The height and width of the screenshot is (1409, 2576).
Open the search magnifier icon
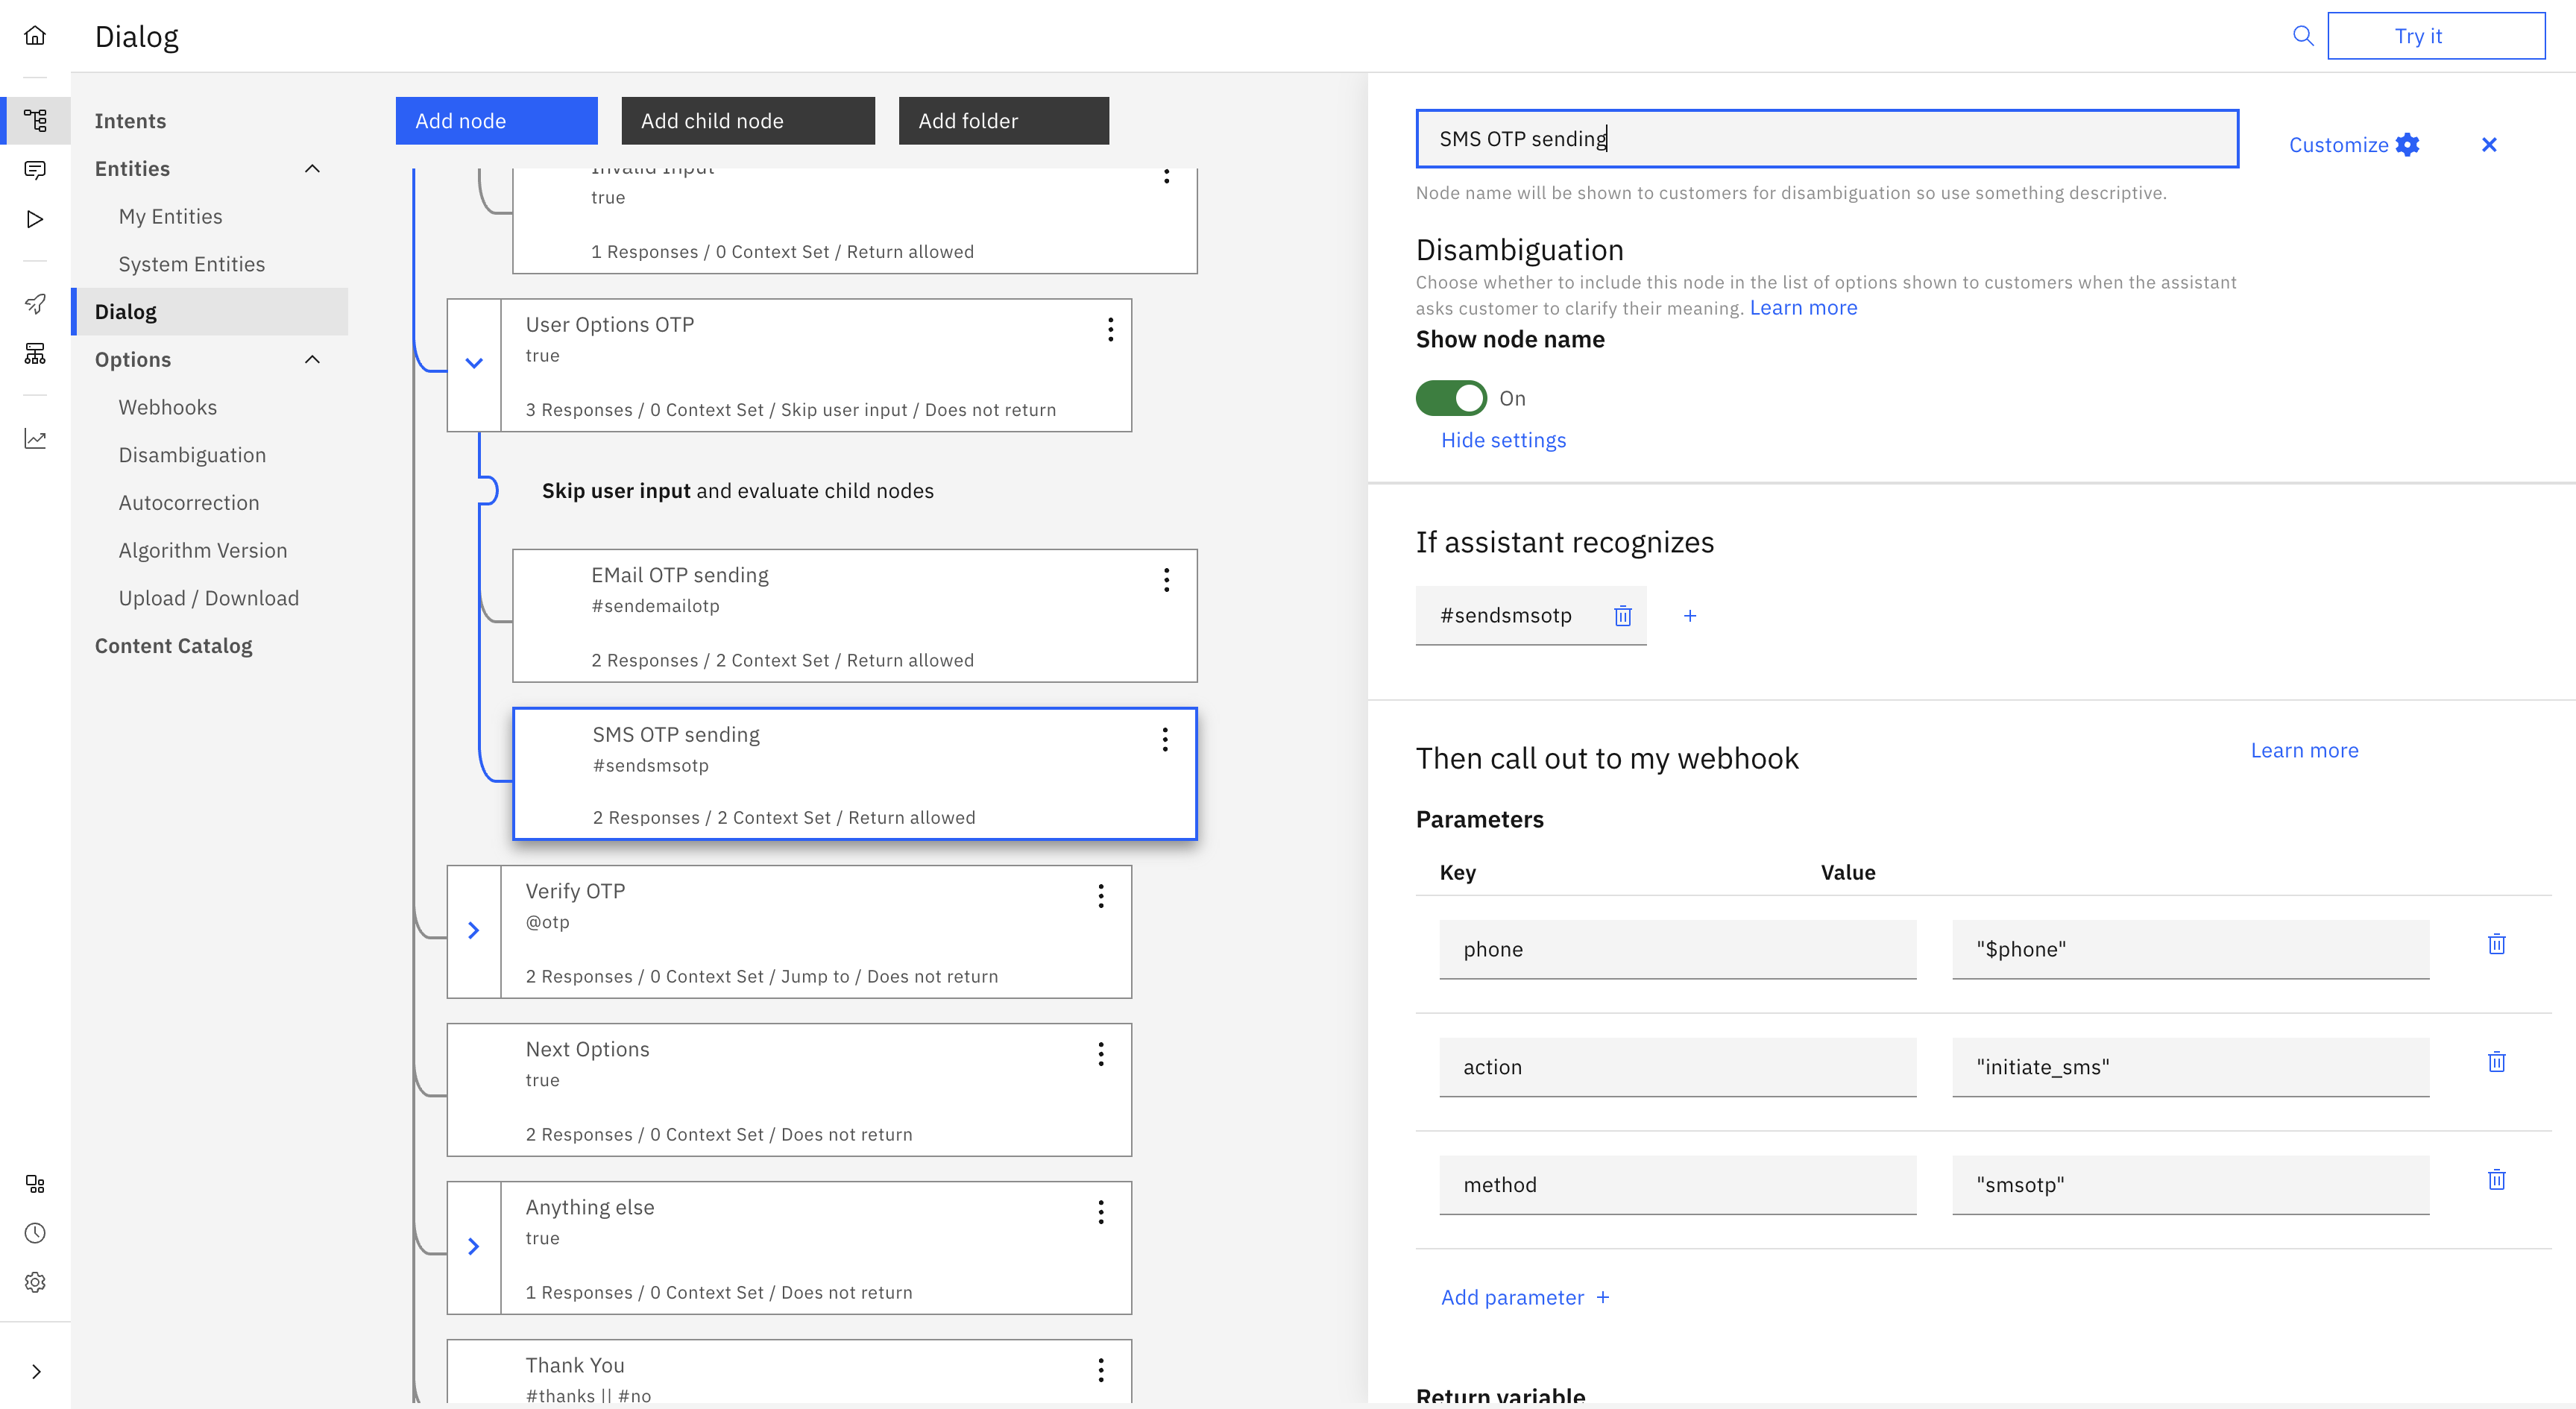point(2302,36)
